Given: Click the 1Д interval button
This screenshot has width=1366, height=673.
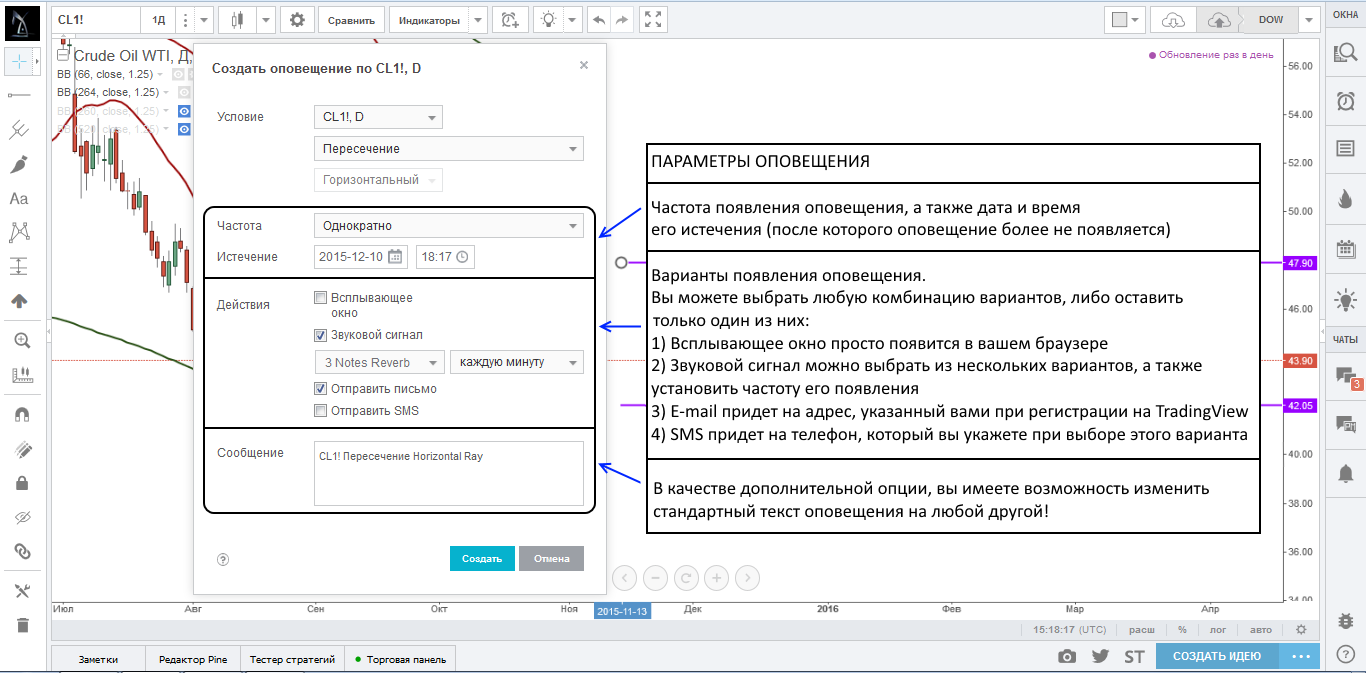Looking at the screenshot, I should (159, 19).
